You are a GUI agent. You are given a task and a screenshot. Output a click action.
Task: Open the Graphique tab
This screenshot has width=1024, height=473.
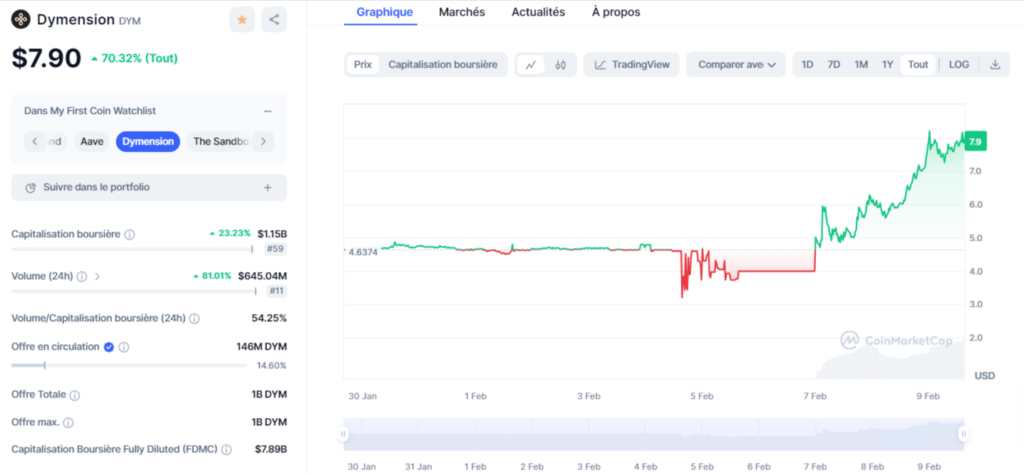tap(385, 12)
